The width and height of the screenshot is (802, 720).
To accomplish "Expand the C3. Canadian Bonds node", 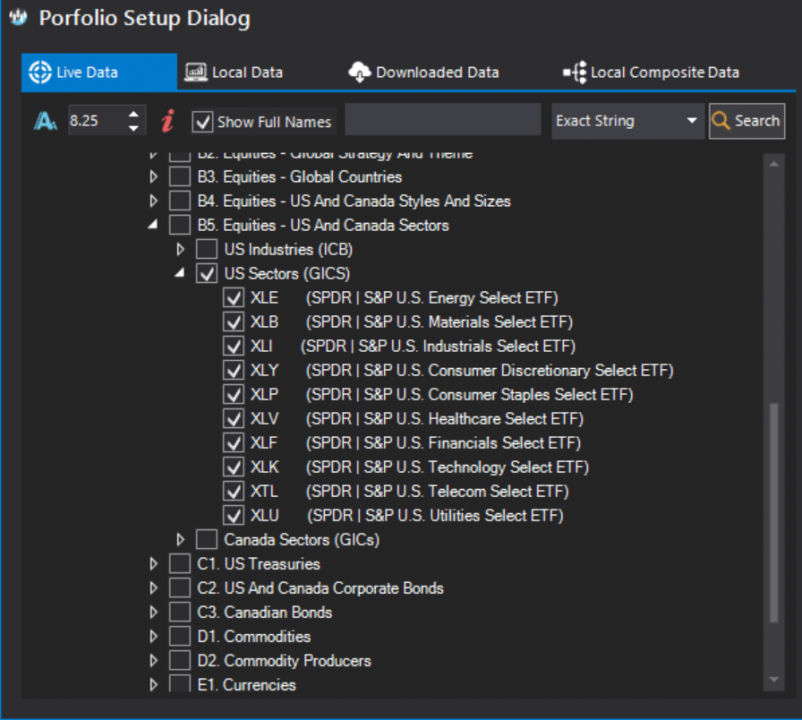I will tap(153, 612).
